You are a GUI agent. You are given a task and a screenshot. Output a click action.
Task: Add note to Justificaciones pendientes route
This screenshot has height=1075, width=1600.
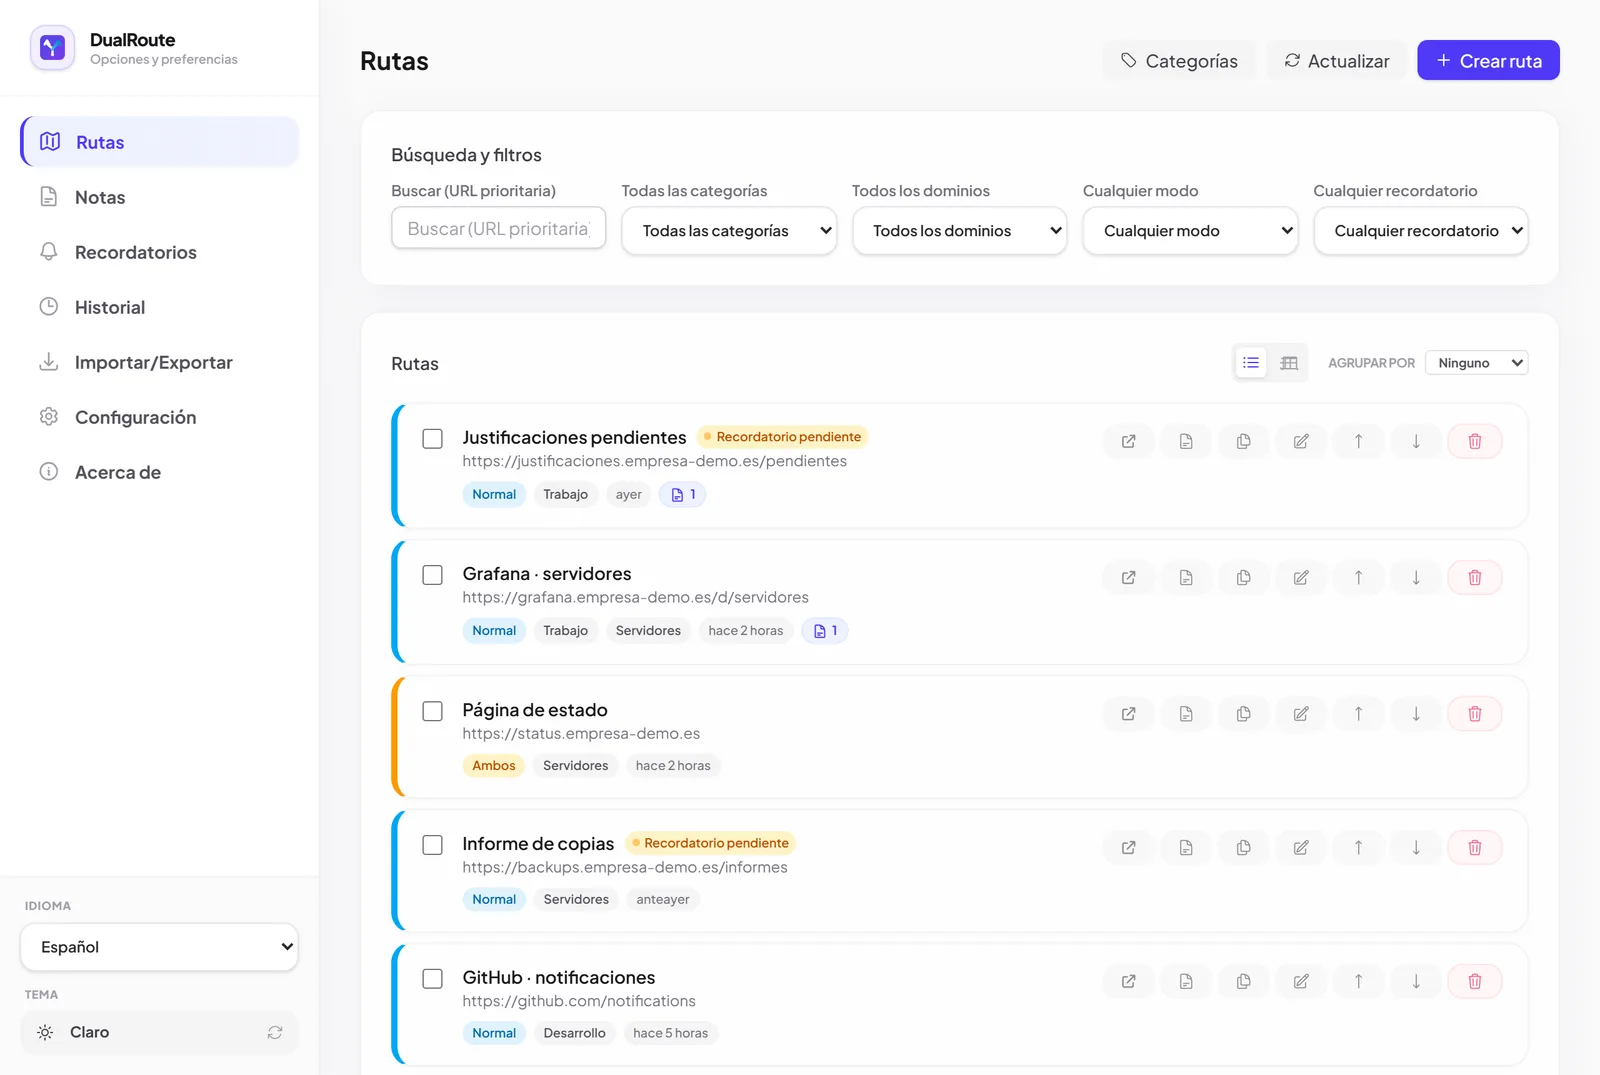pos(1186,441)
